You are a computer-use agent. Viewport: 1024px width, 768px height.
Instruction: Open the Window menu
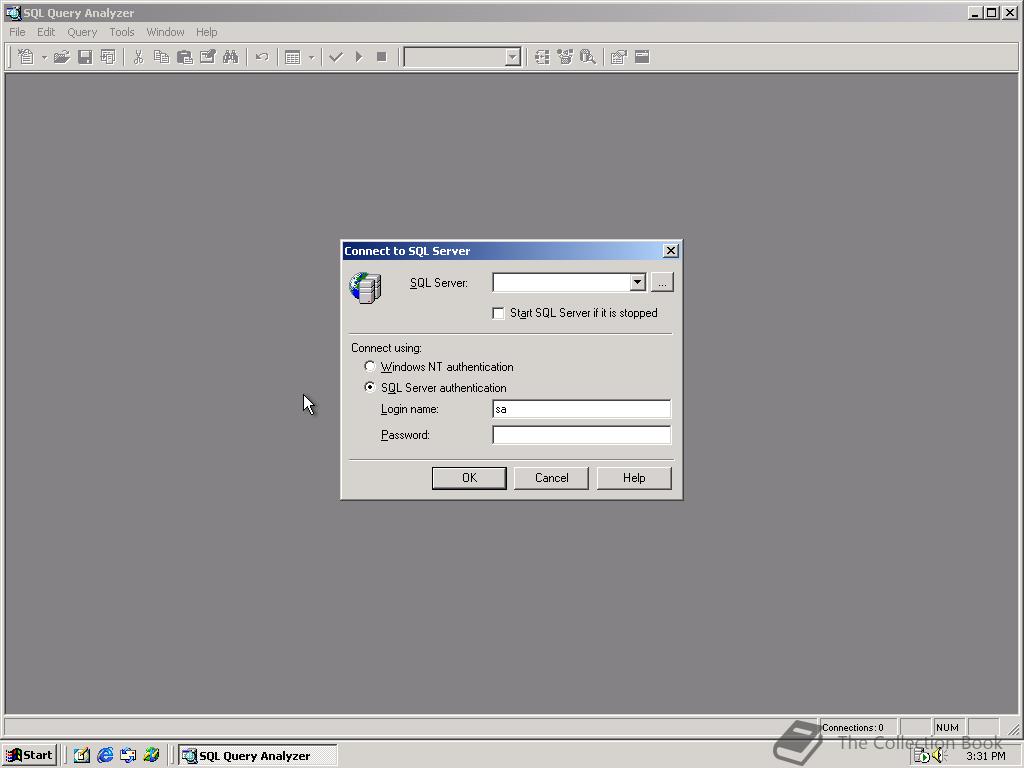point(165,32)
